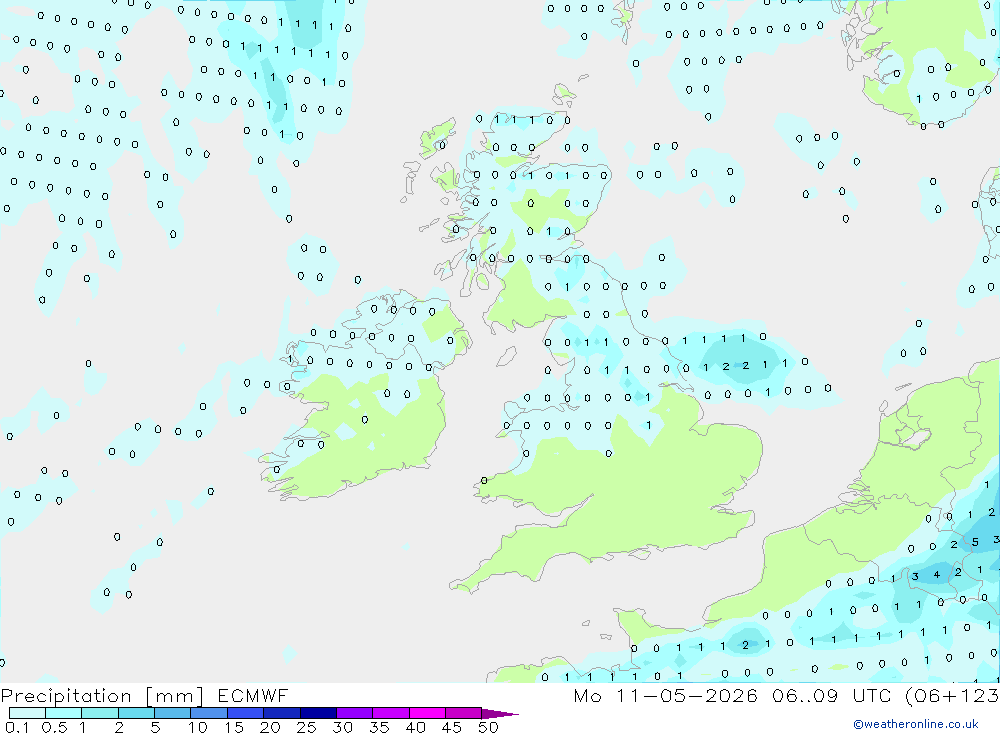Click the legend scale label "45"
This screenshot has width=1000, height=733.
click(x=452, y=727)
